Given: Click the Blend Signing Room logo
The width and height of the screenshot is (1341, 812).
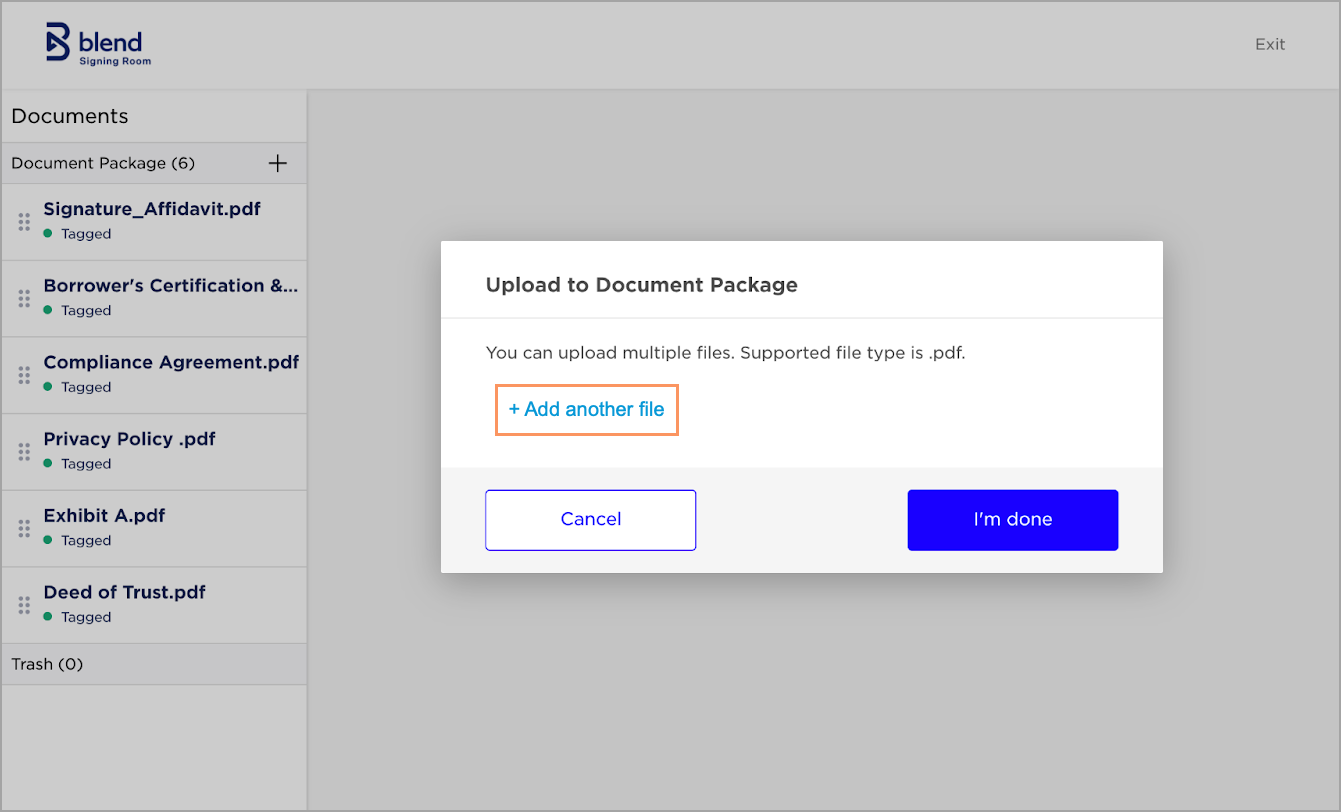Looking at the screenshot, I should pyautogui.click(x=98, y=44).
